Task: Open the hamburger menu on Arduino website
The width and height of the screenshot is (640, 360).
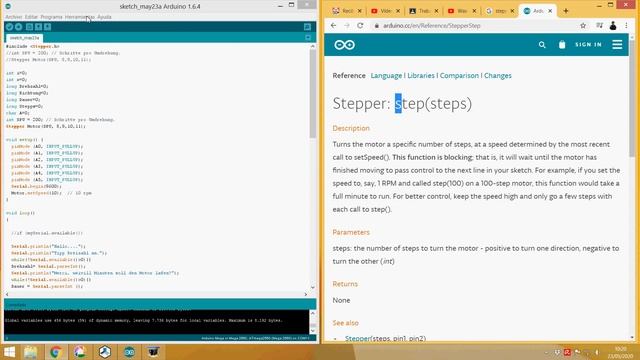Action: pyautogui.click(x=617, y=44)
